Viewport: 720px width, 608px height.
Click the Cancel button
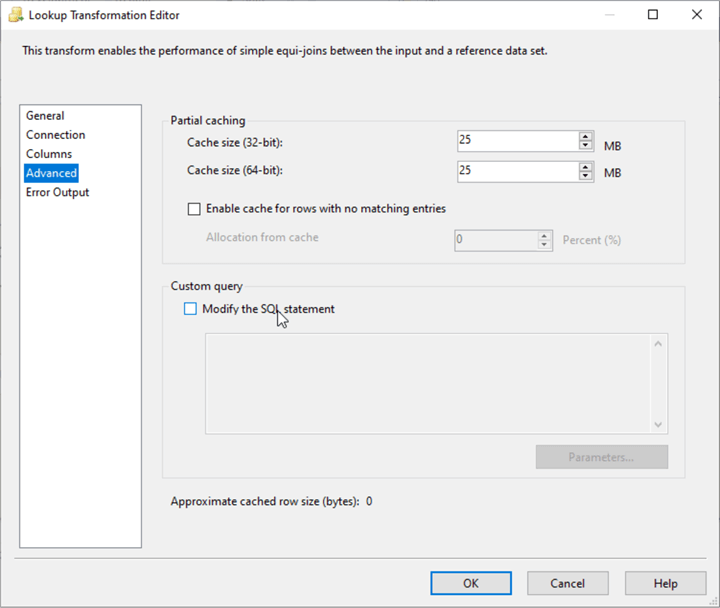coord(567,583)
